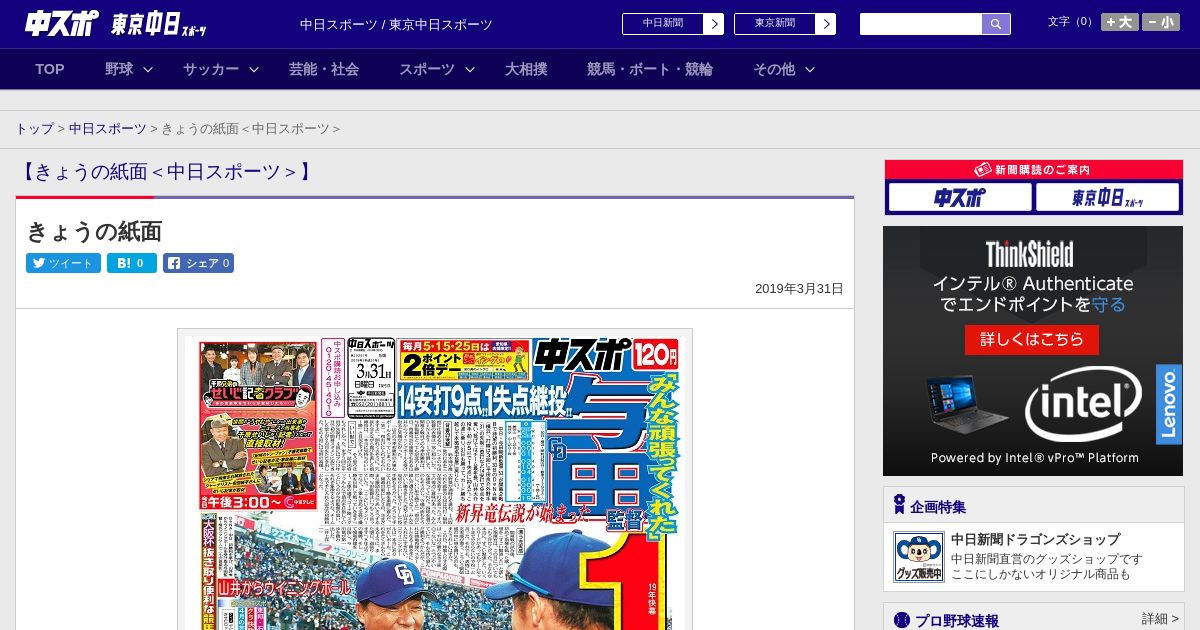Open the サッカー navigation menu
The image size is (1200, 630).
point(211,69)
